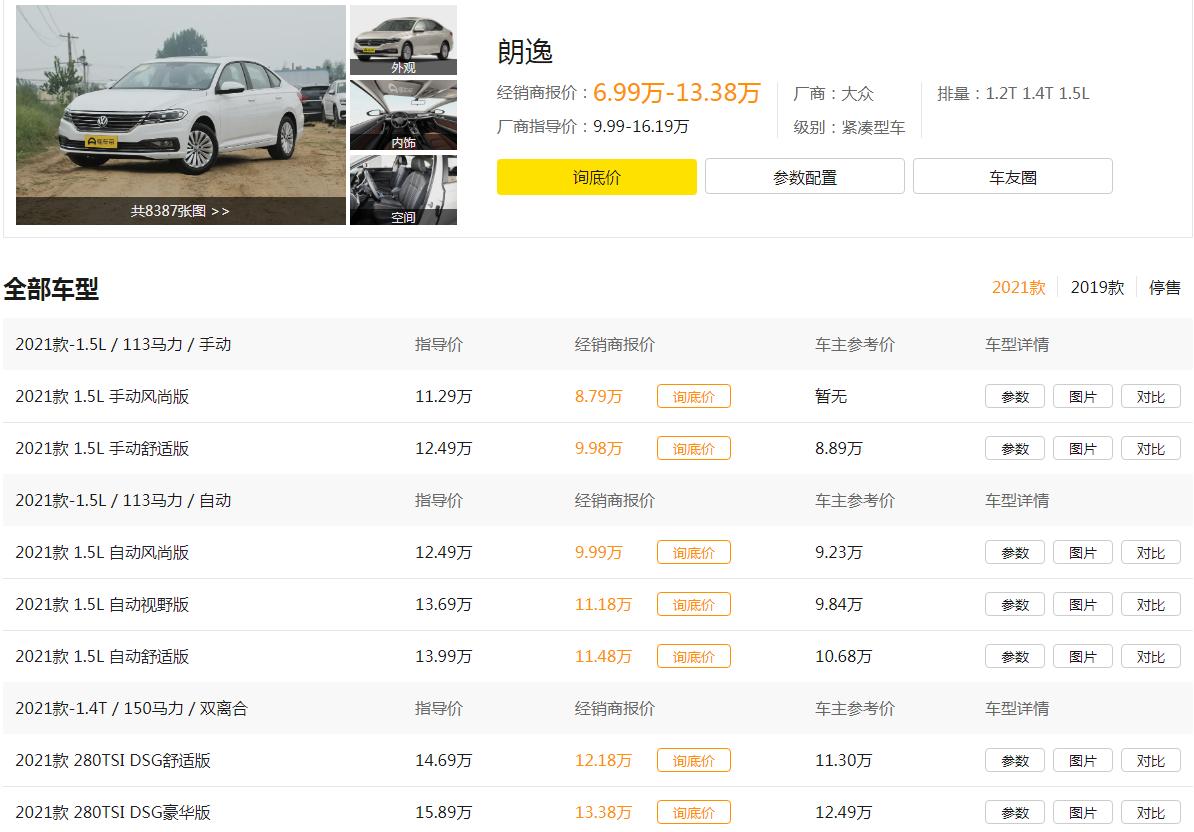Screen dimensions: 1194x832
Task: Click the 2021款-1.4T / 150马力 / 双离合 group header
Action: pyautogui.click(x=131, y=709)
